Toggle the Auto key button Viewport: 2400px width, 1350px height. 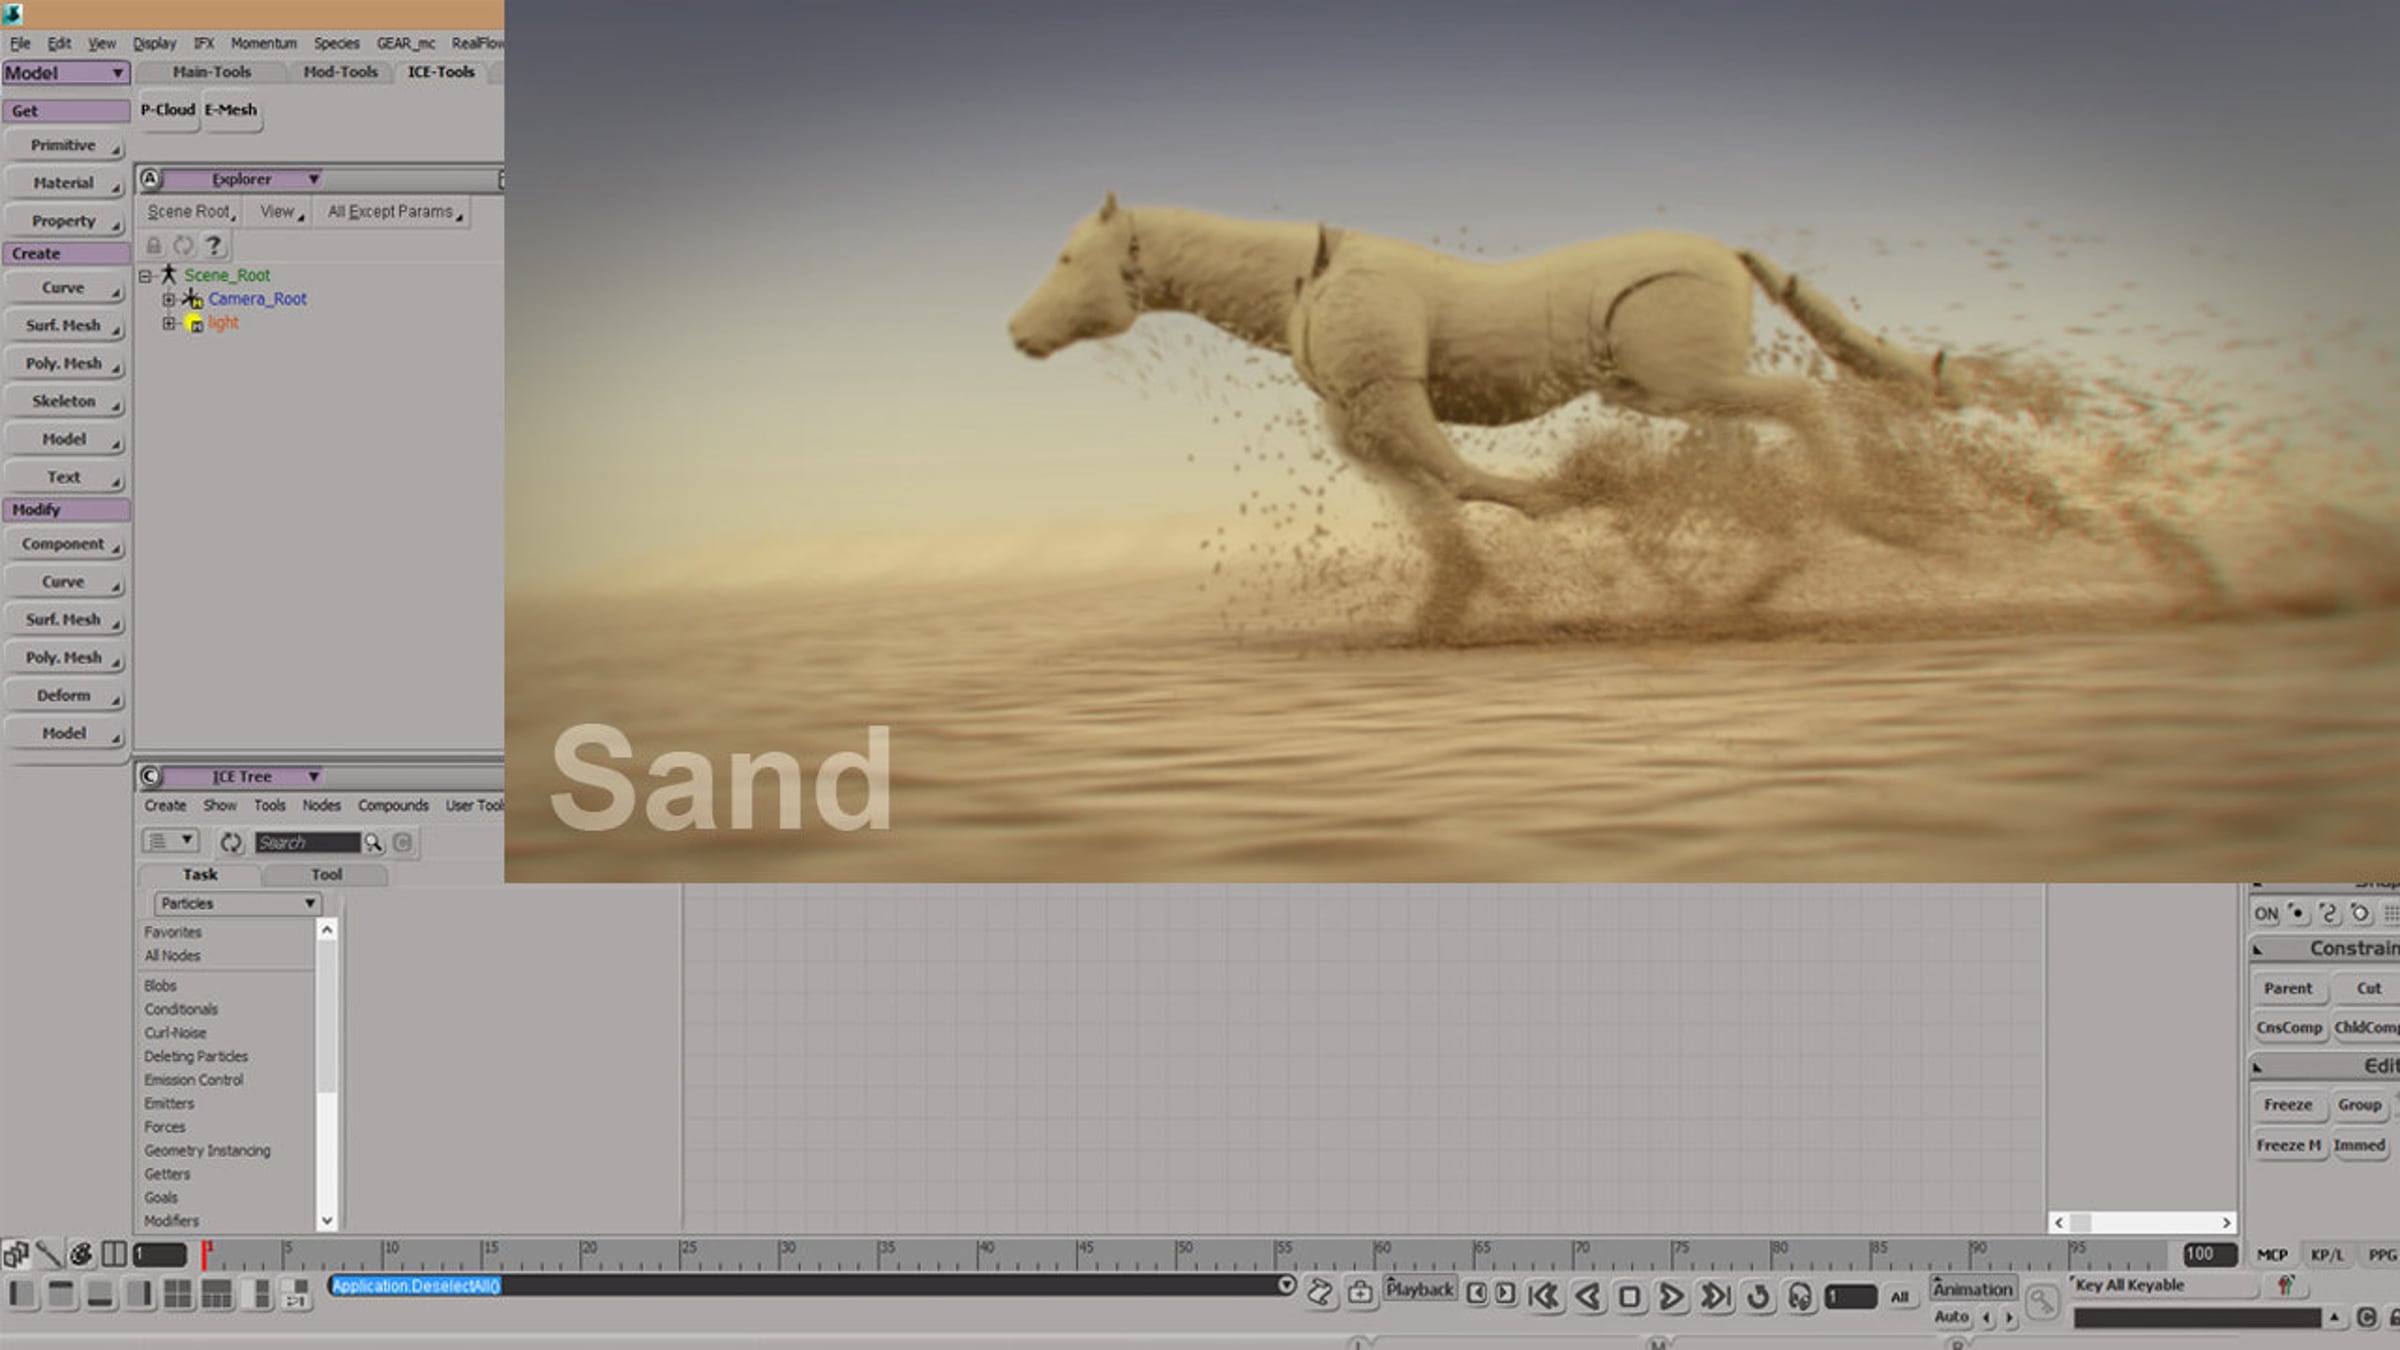1951,1317
